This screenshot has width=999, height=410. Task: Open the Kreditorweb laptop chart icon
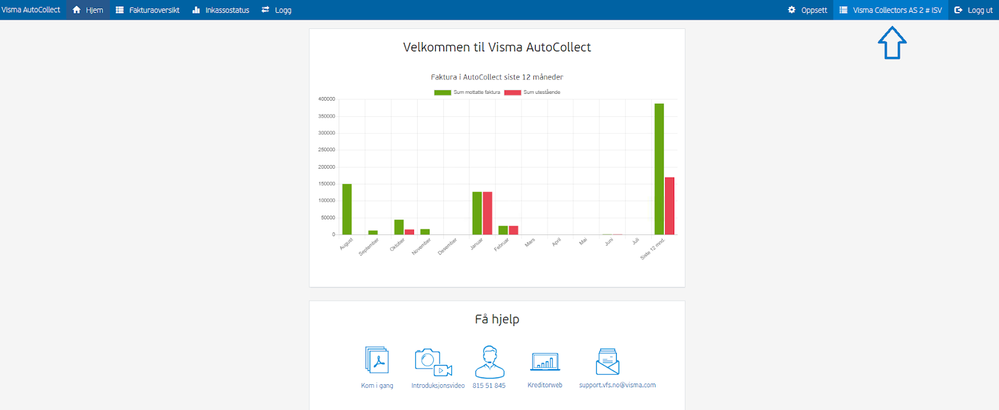(x=545, y=362)
